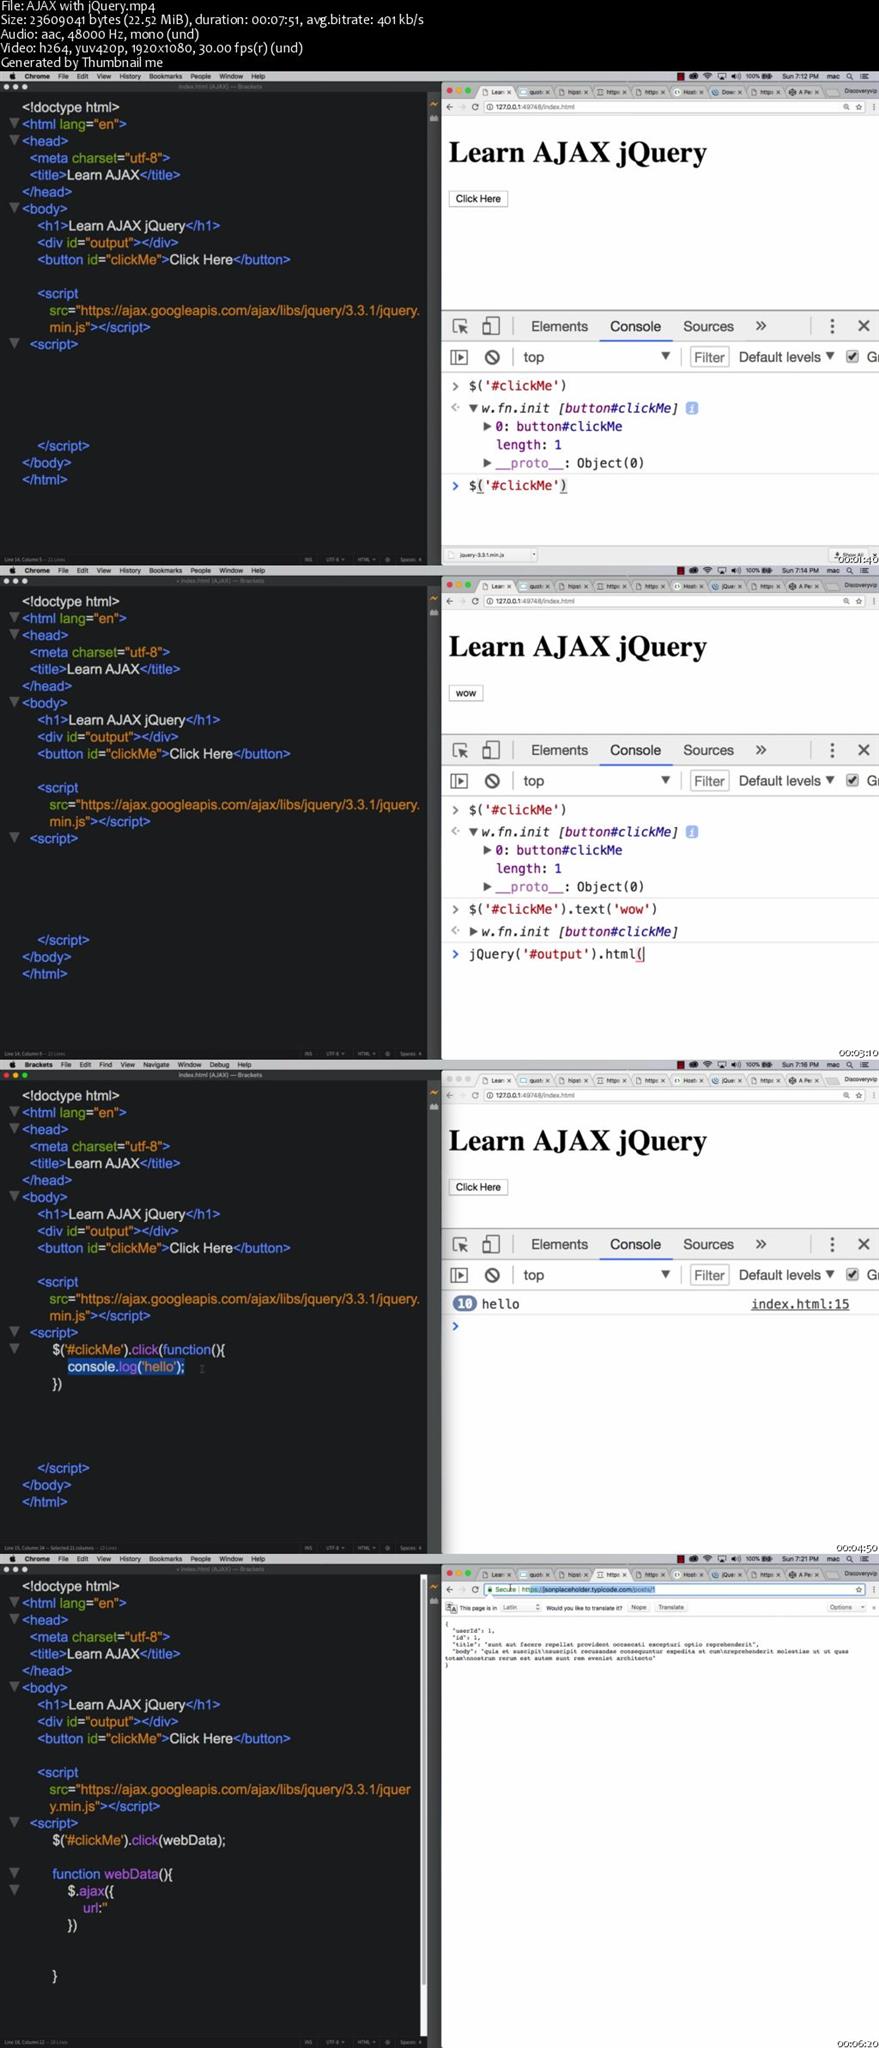879x2048 pixels.
Task: Toggle device toolbar in the 7:14 PM frame
Action: click(490, 750)
